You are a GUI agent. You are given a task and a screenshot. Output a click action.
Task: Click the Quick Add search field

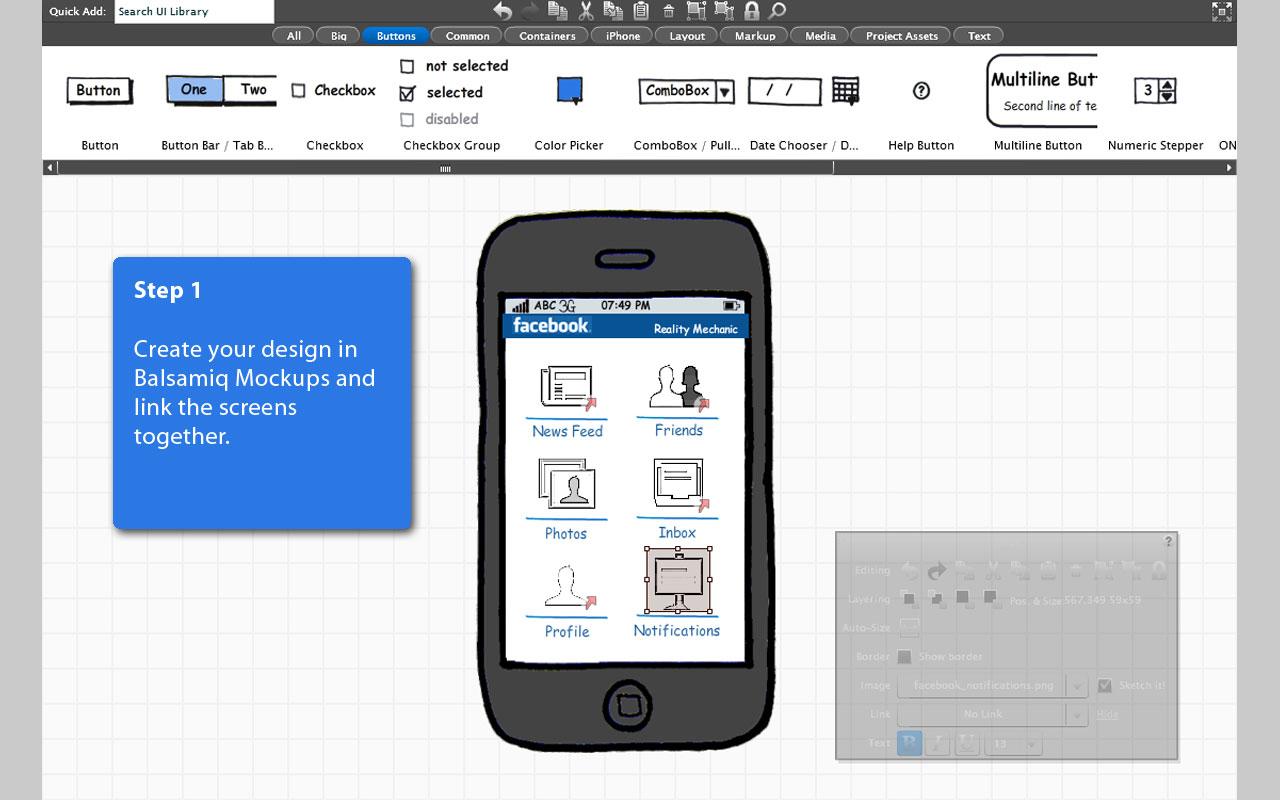coord(194,12)
